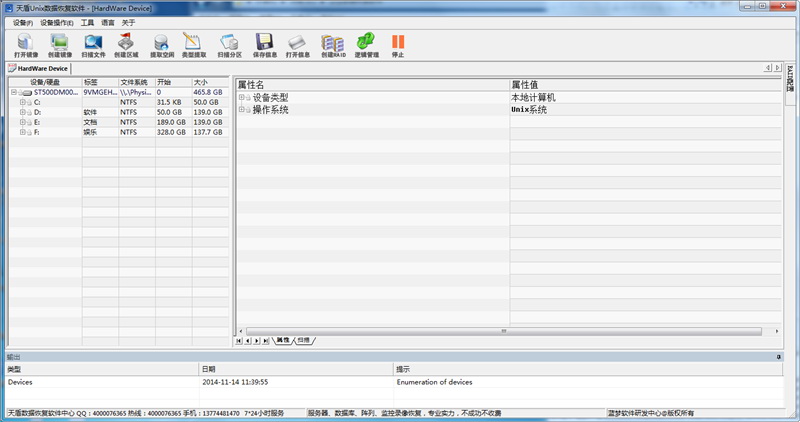Click the scrollbar right arrow in properties panel
The width and height of the screenshot is (800, 422).
777,331
